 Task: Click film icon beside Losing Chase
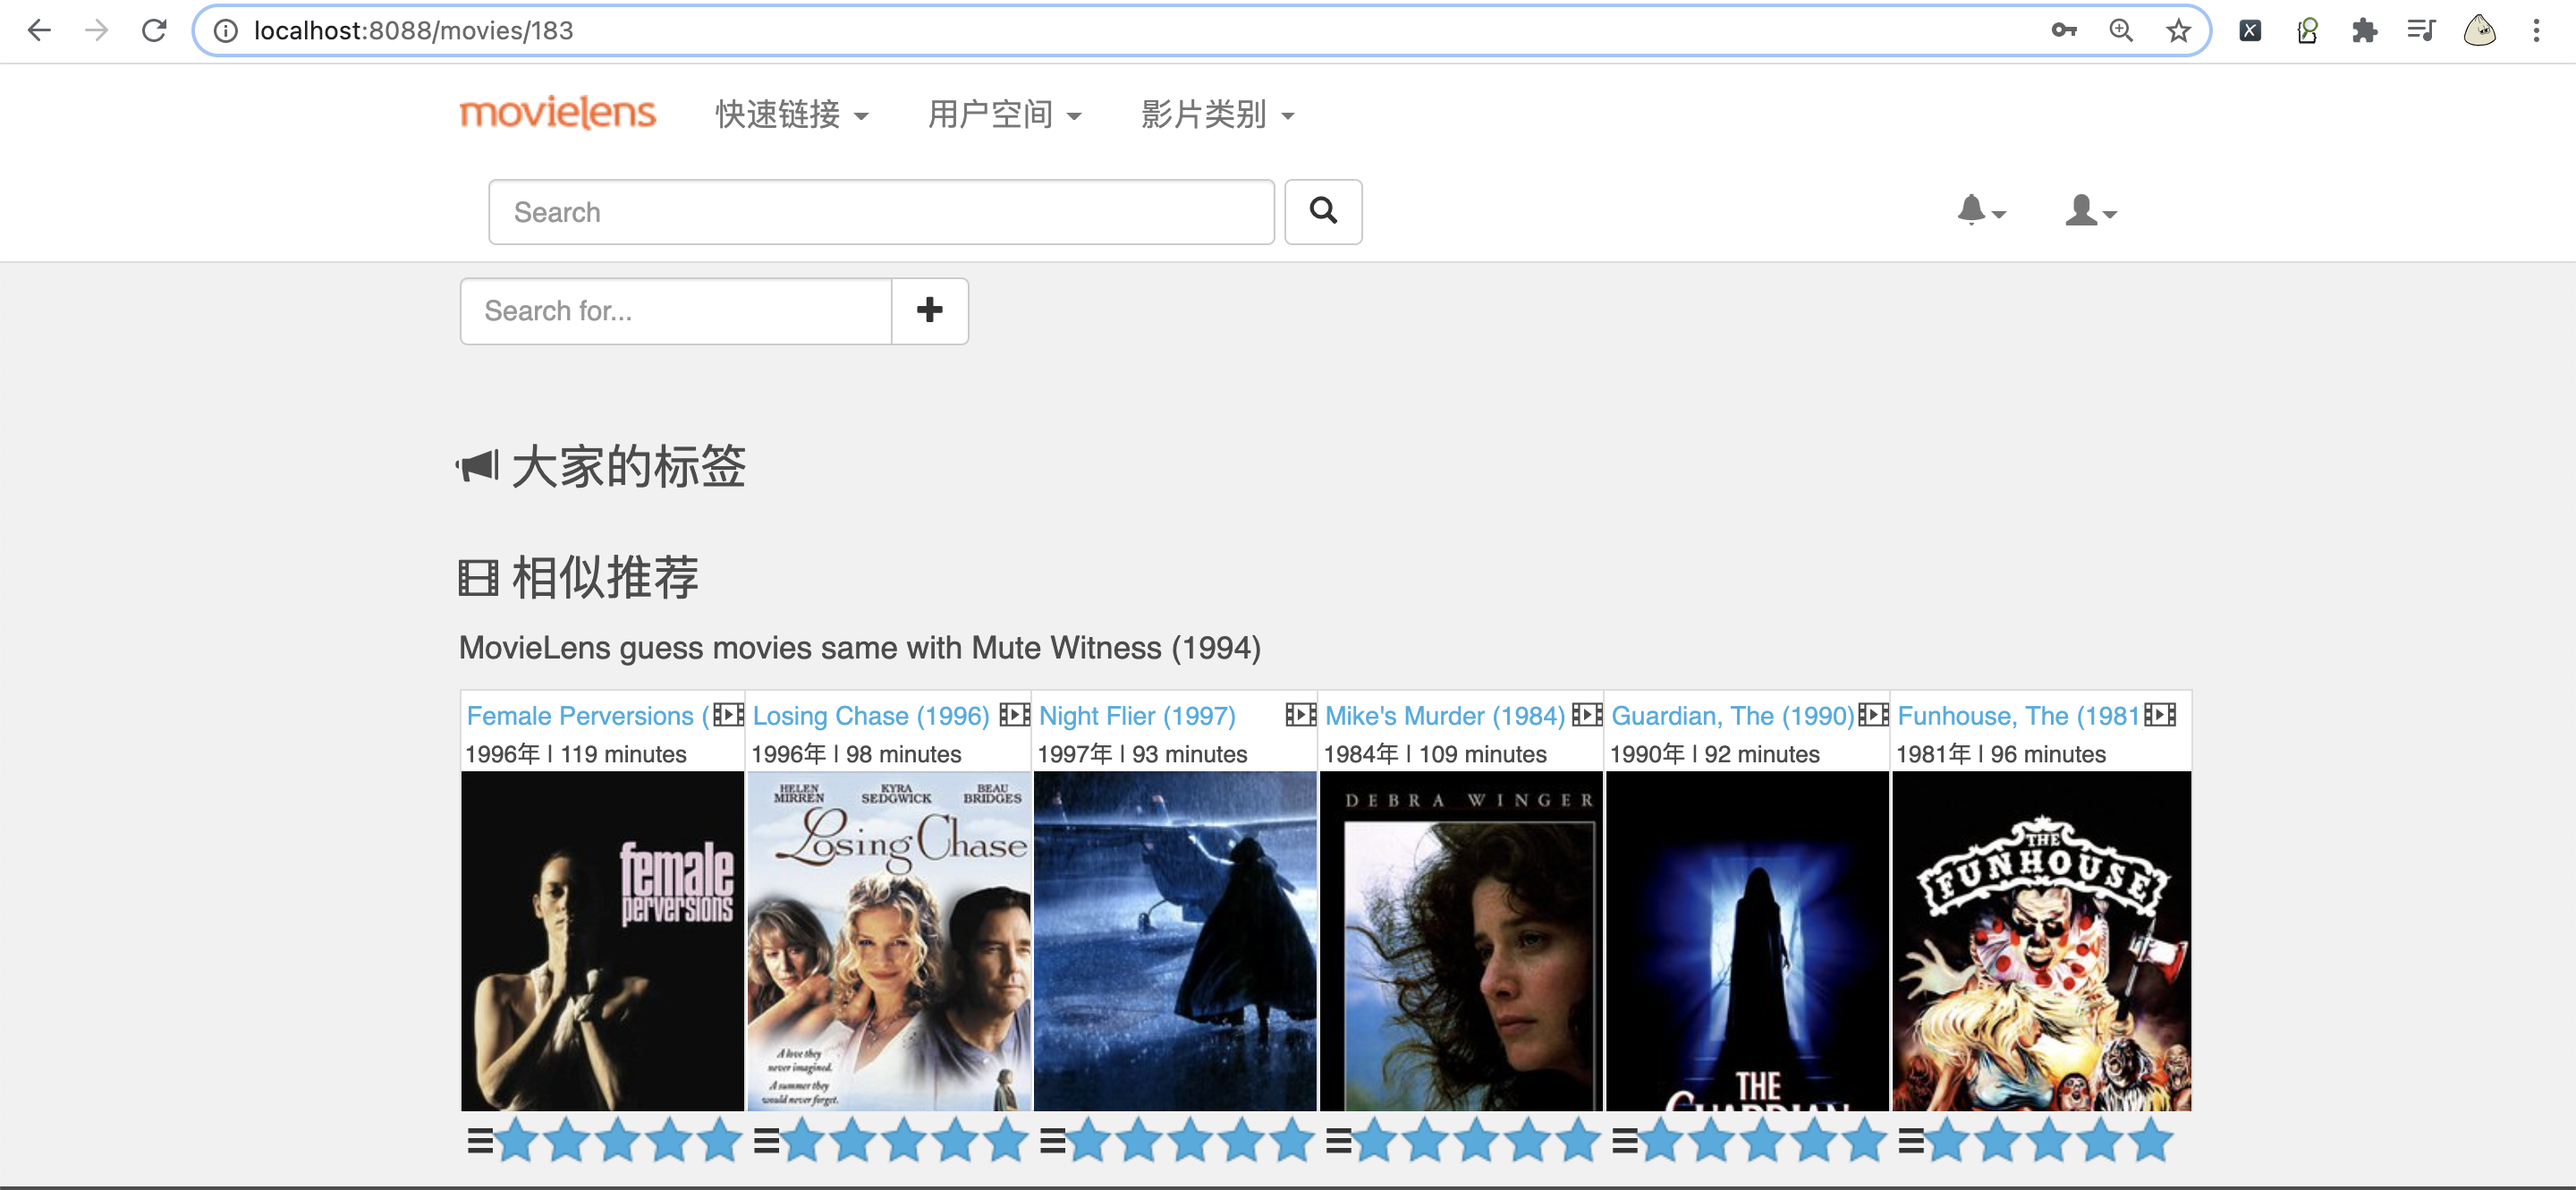(x=1014, y=714)
